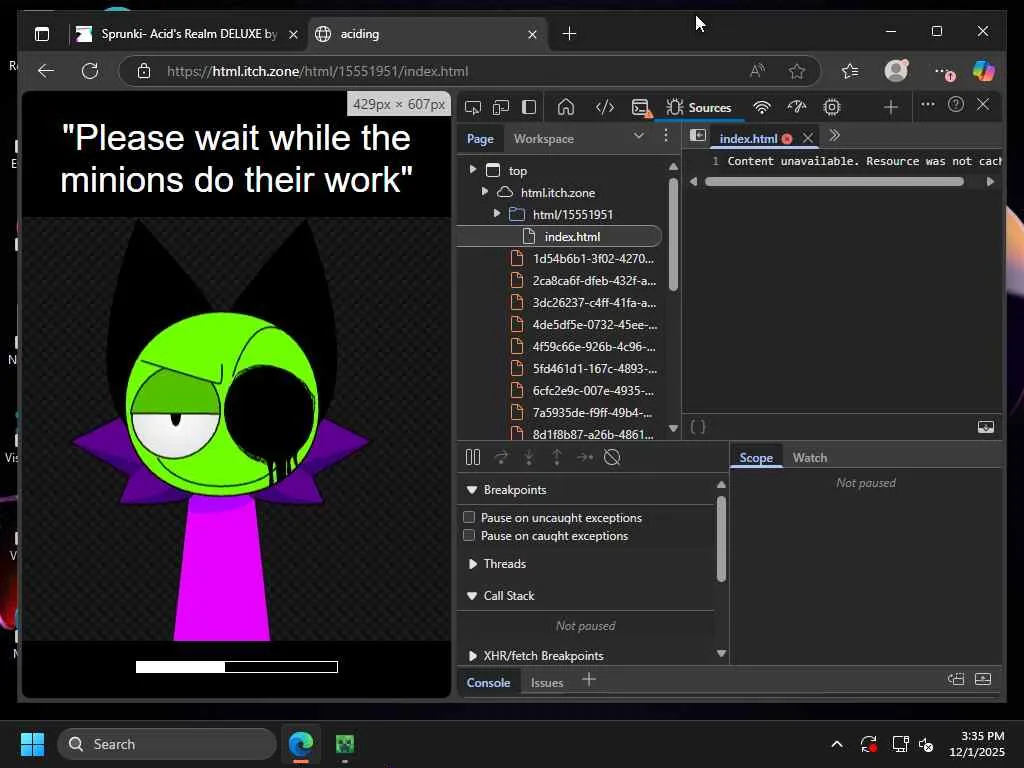Add this page to favorites star
This screenshot has height=768, width=1024.
click(796, 71)
